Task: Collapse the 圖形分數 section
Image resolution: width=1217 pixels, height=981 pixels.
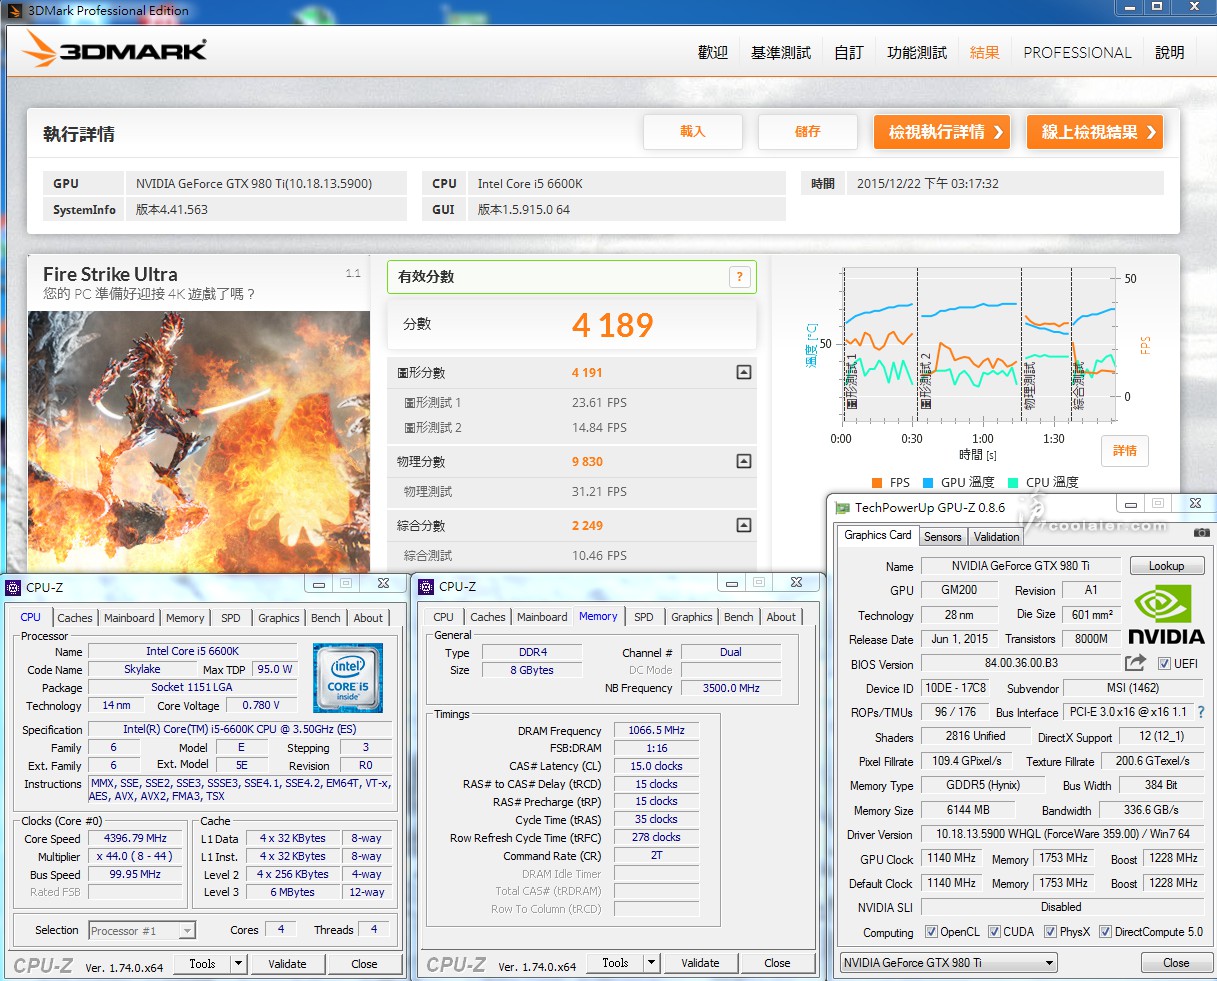Action: (x=743, y=372)
